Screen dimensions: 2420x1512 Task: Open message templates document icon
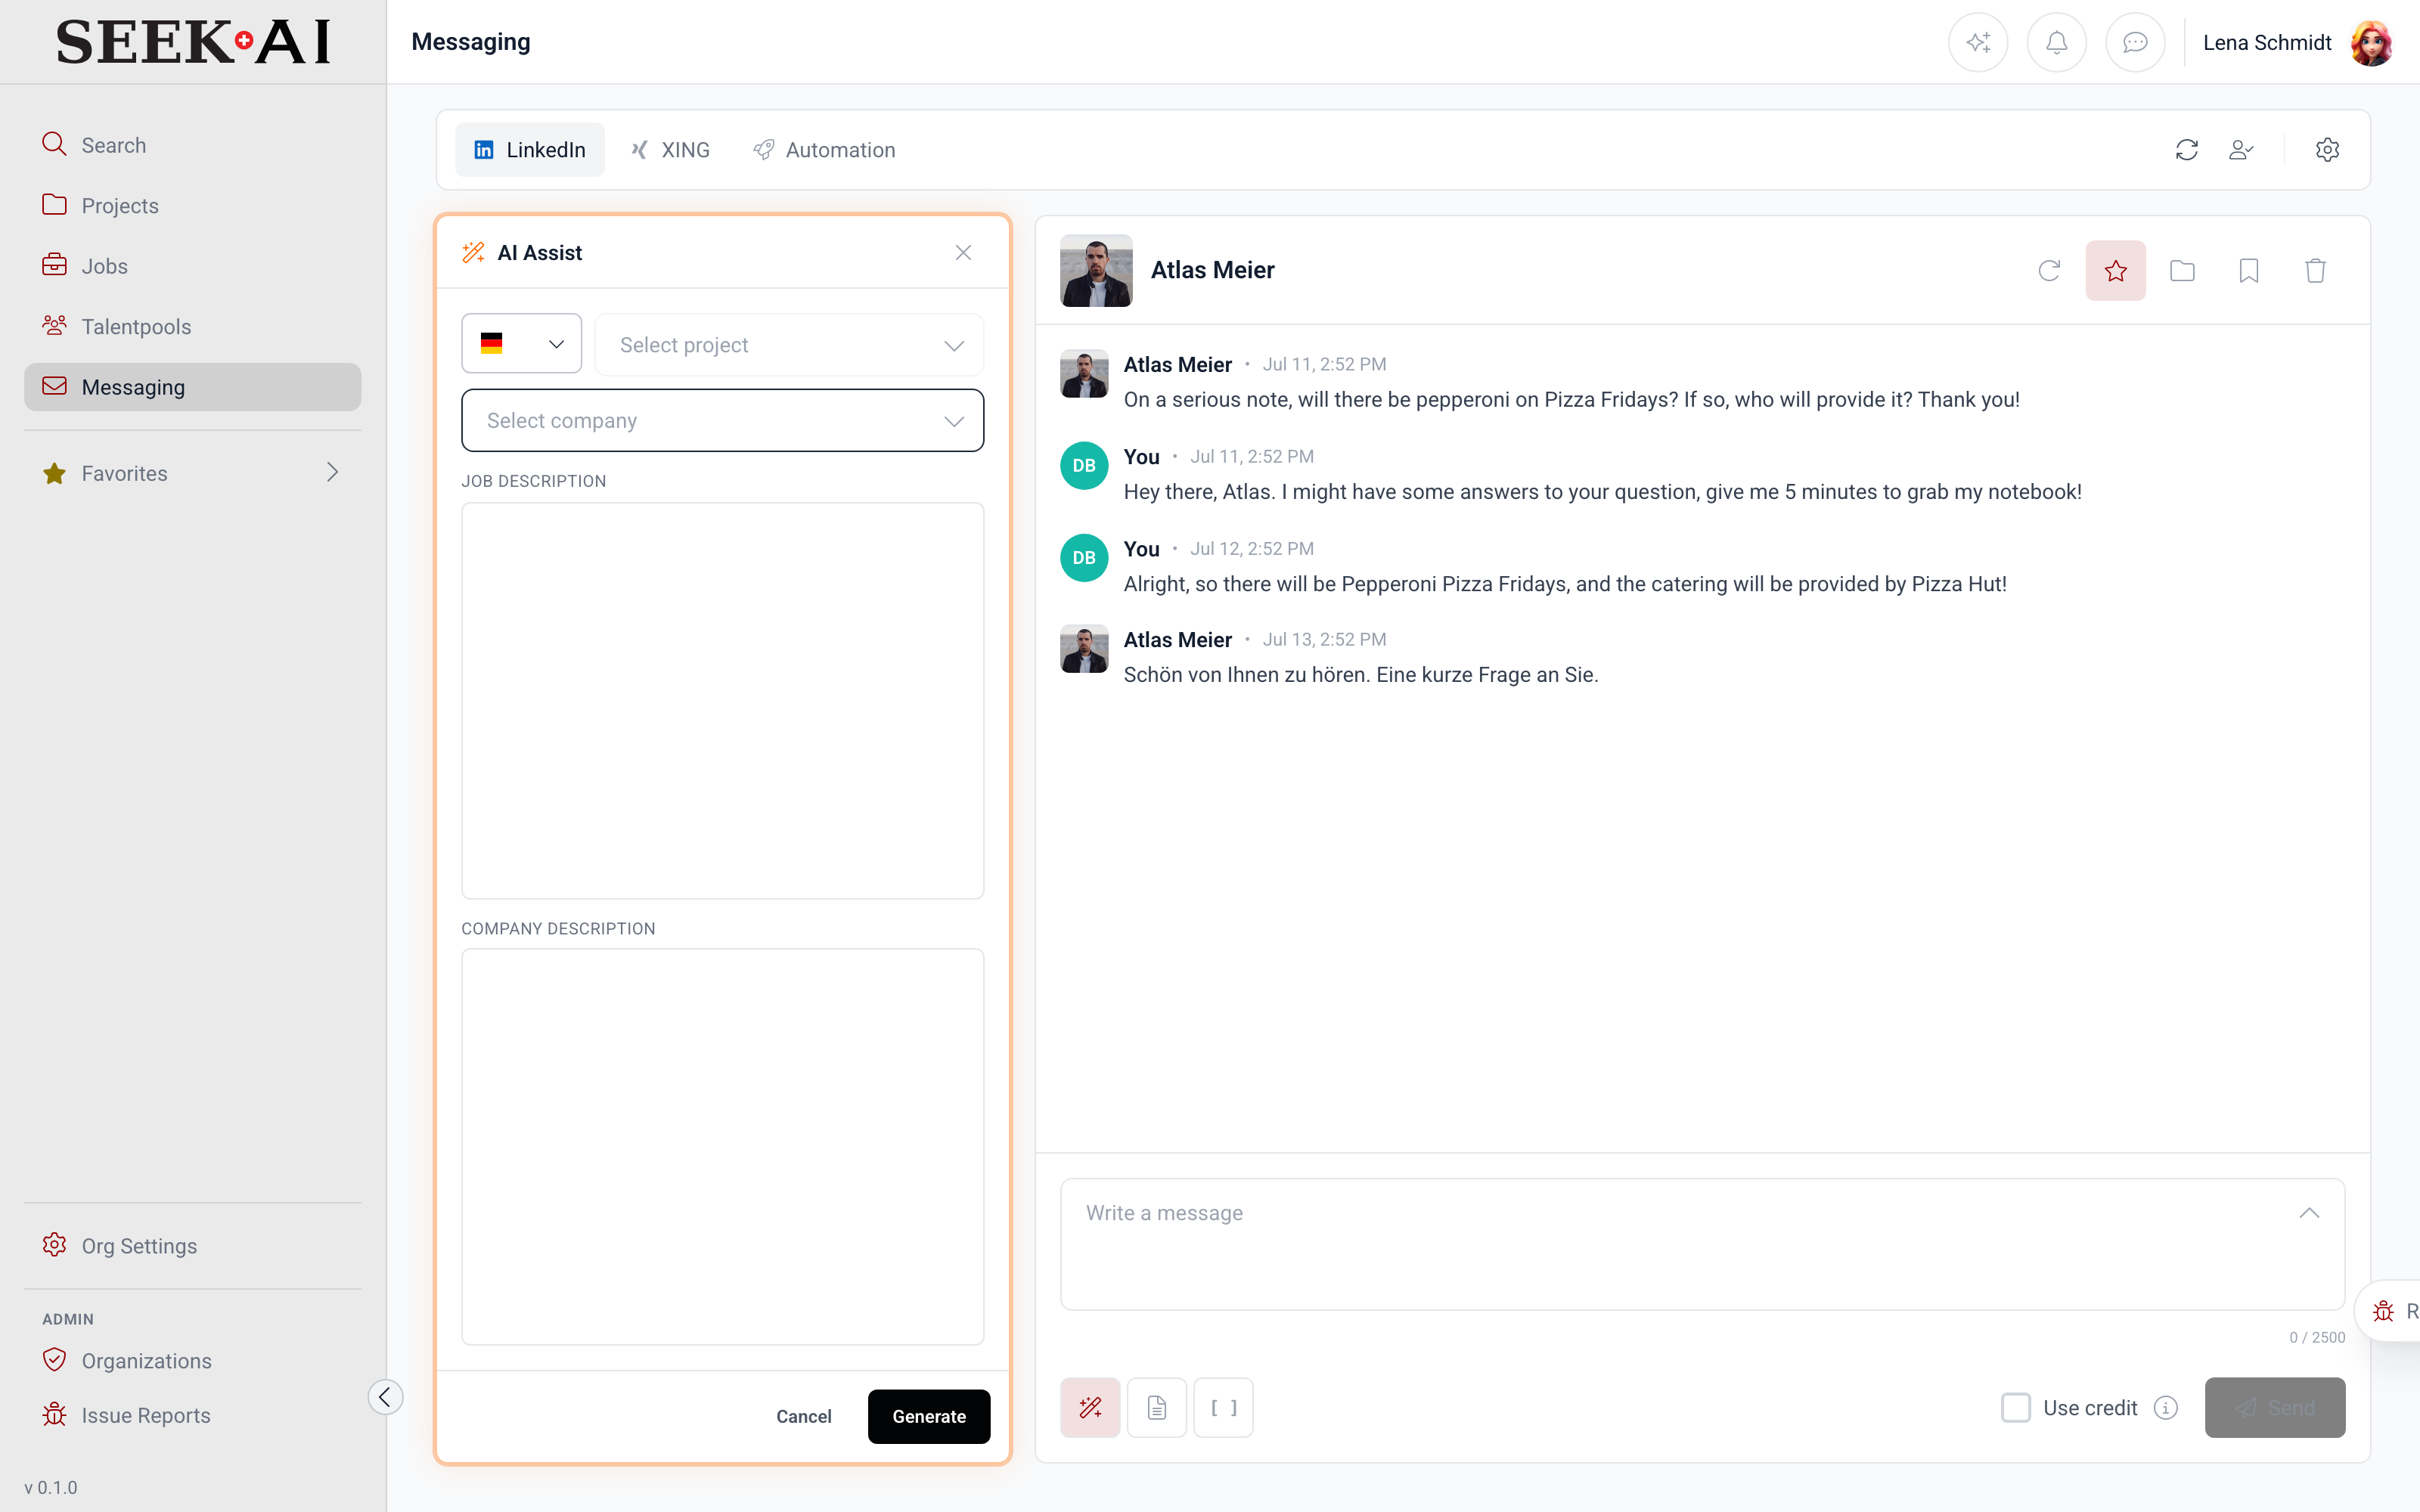tap(1157, 1407)
